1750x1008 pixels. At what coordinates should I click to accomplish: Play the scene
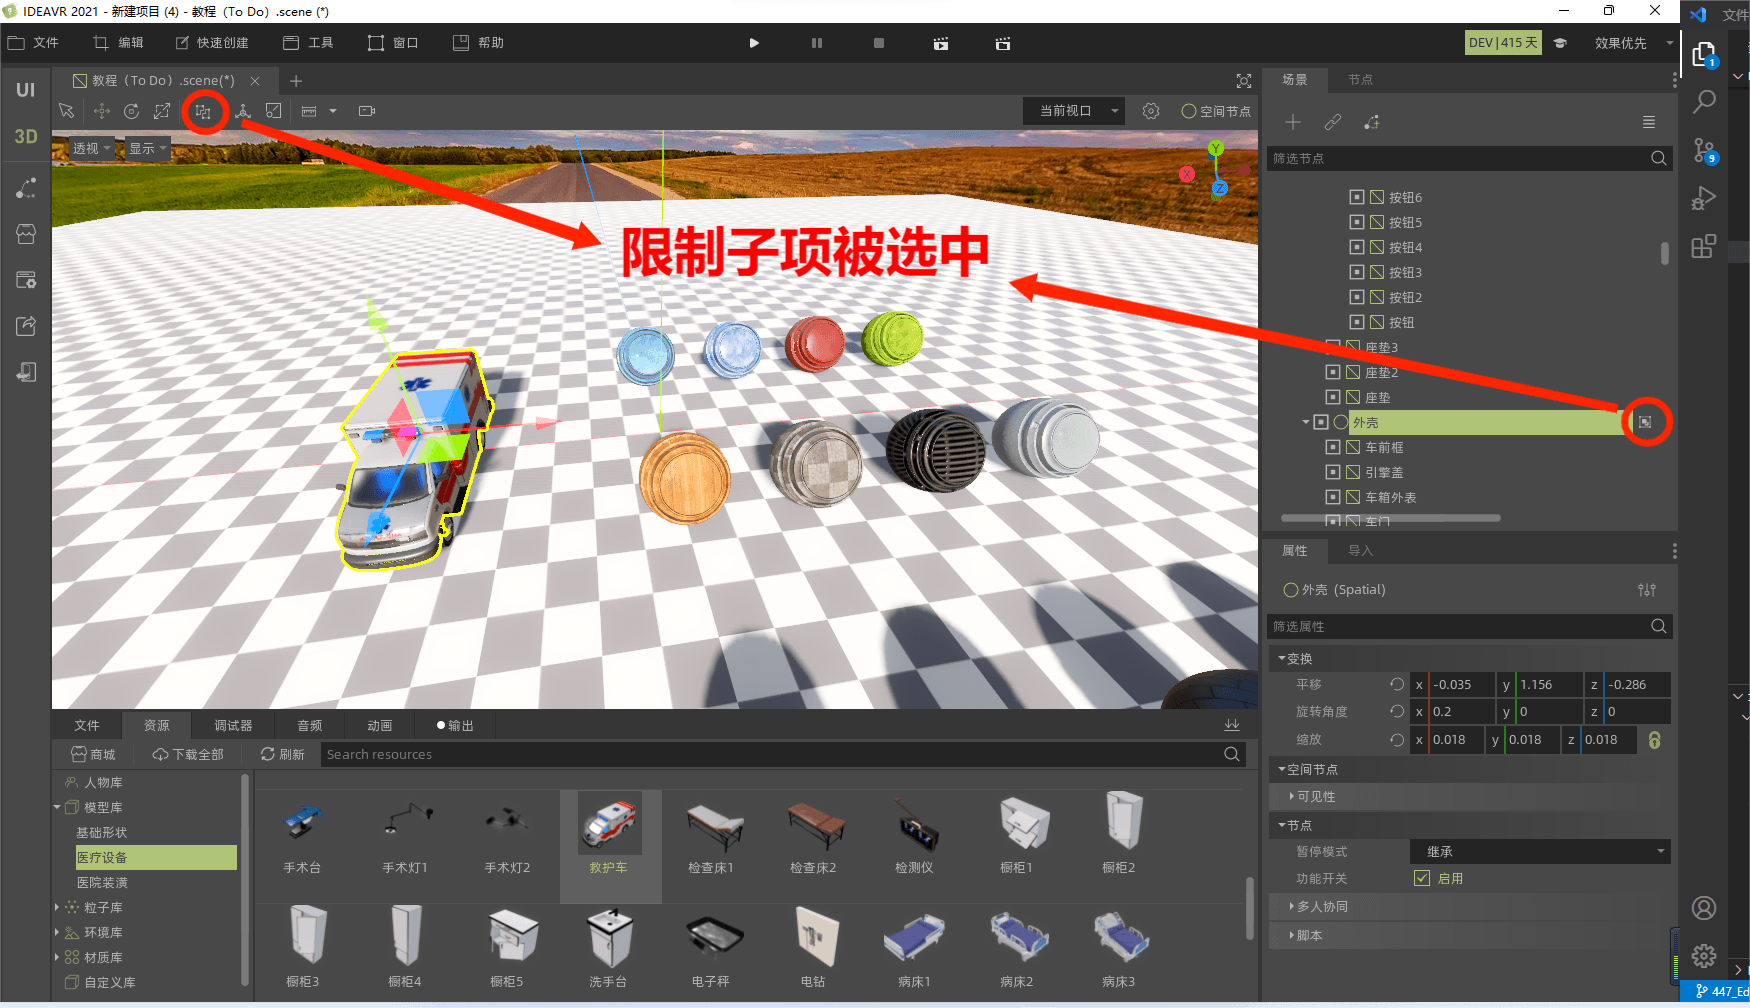pyautogui.click(x=754, y=43)
